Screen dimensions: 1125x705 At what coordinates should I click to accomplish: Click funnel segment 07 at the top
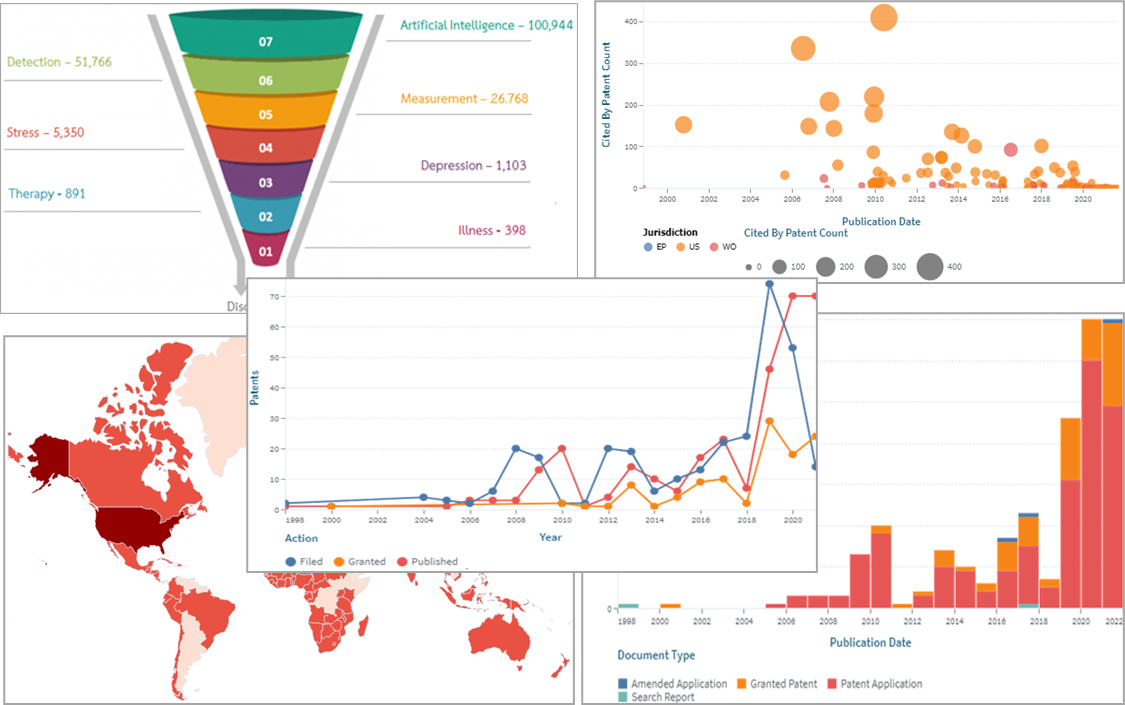(266, 42)
